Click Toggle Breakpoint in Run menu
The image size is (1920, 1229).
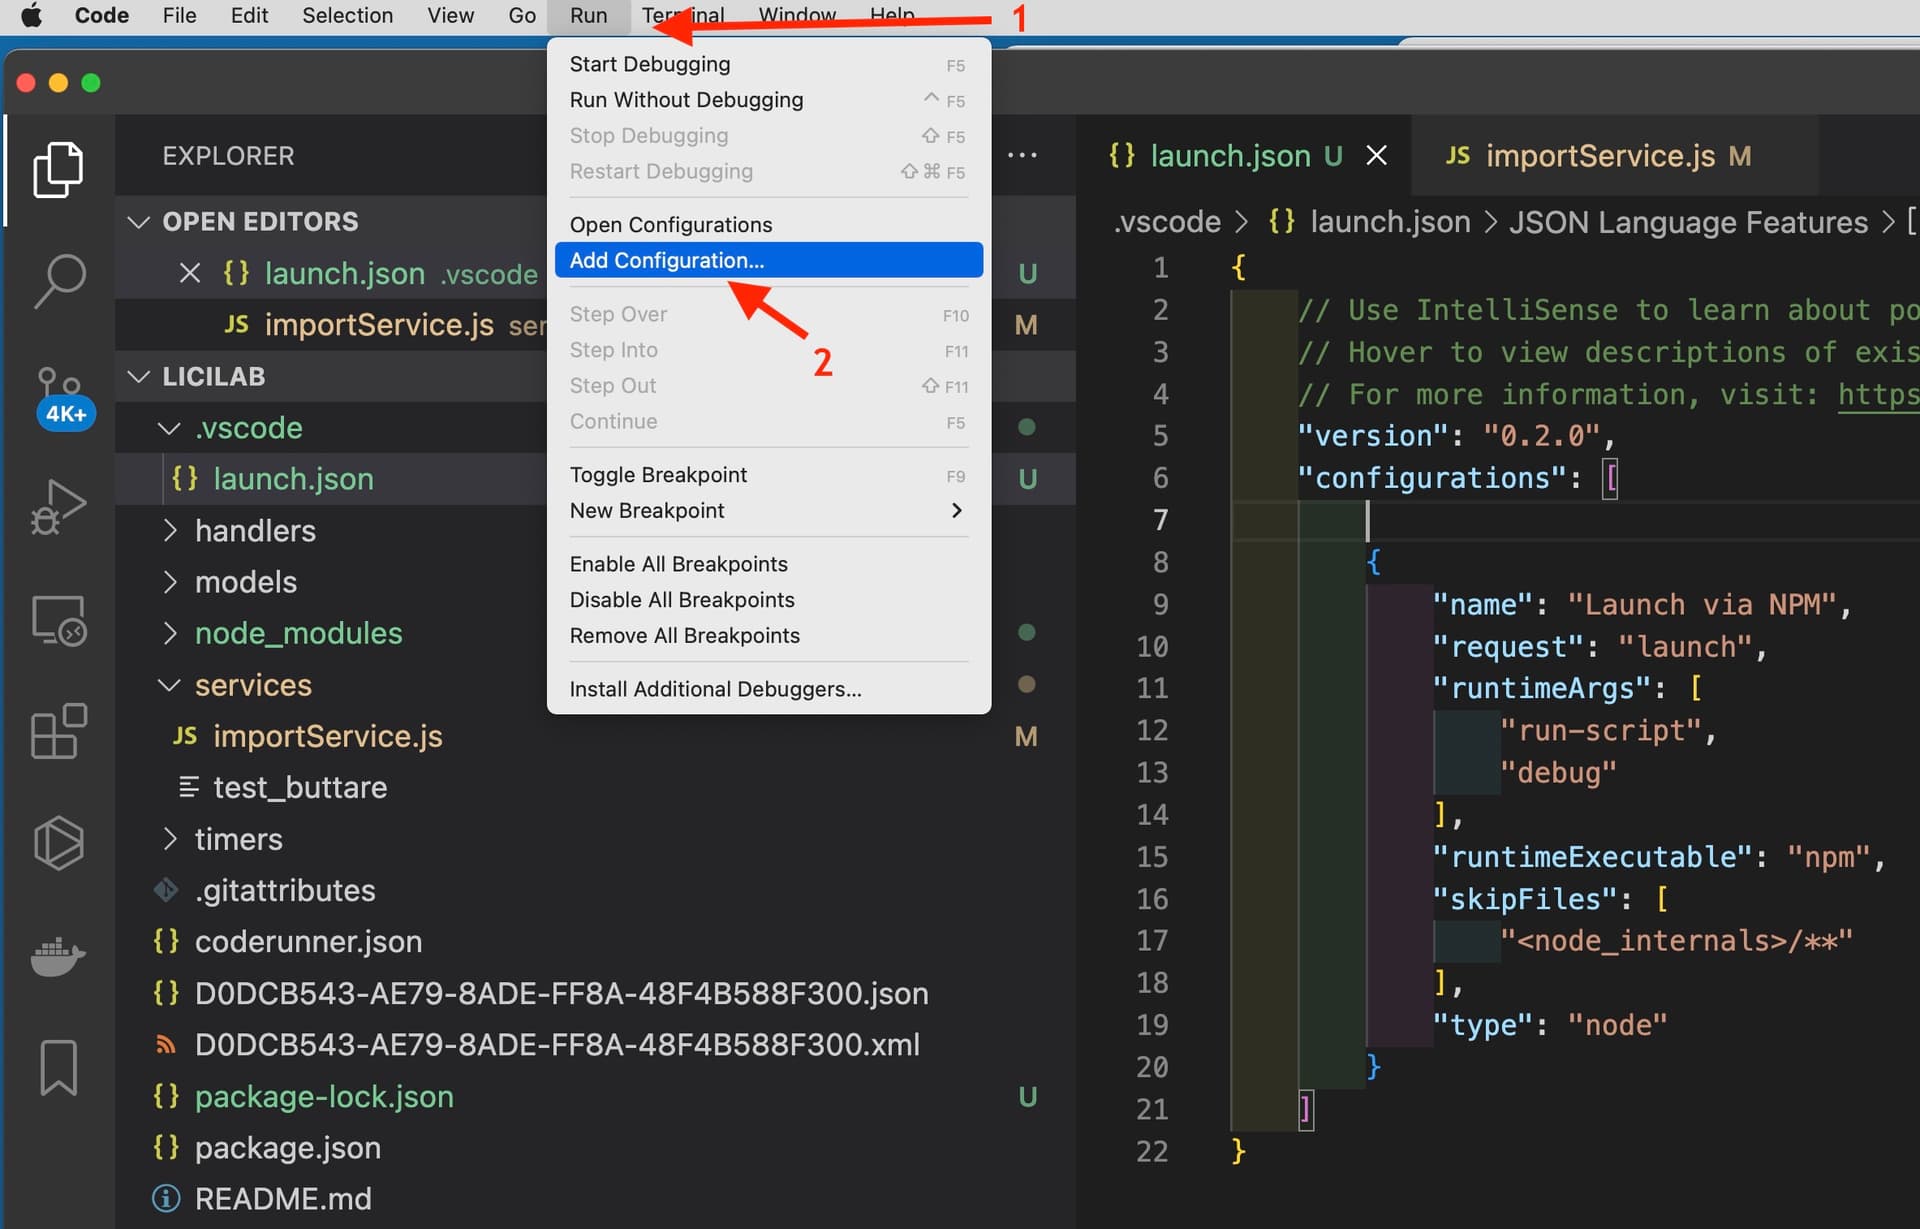click(658, 475)
